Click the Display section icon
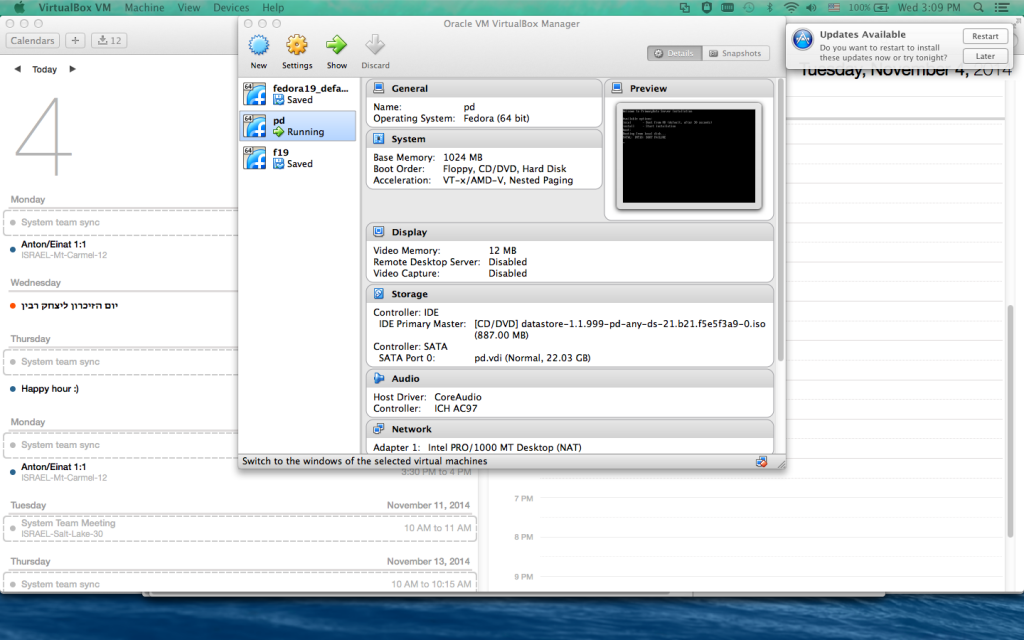 pos(379,232)
